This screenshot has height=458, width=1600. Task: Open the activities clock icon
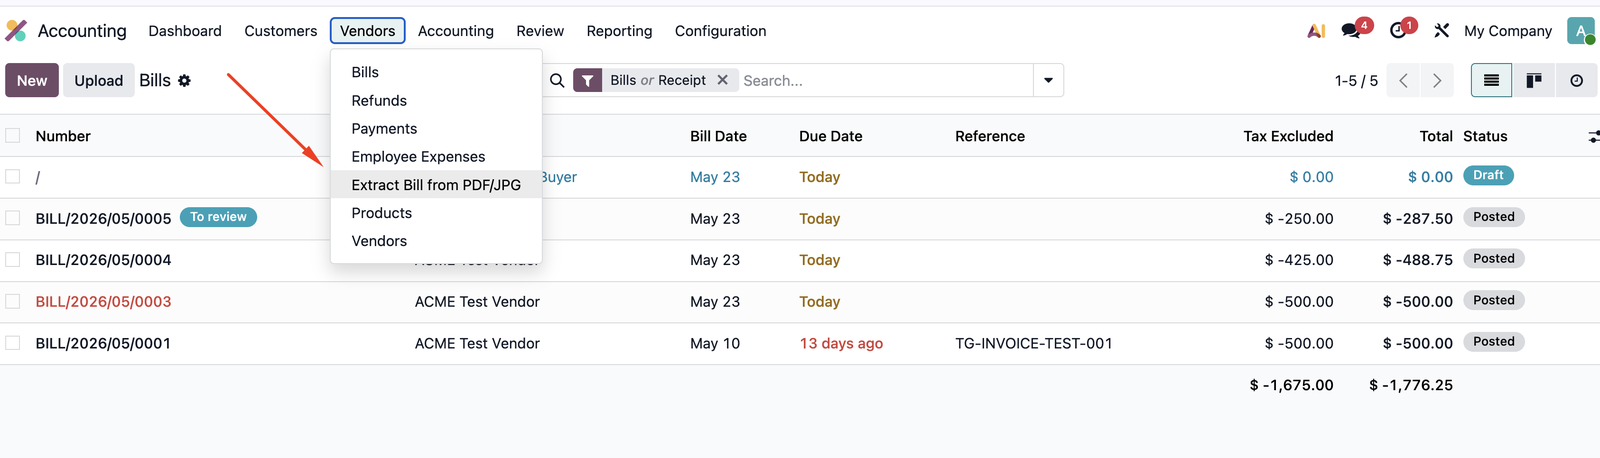click(x=1398, y=31)
